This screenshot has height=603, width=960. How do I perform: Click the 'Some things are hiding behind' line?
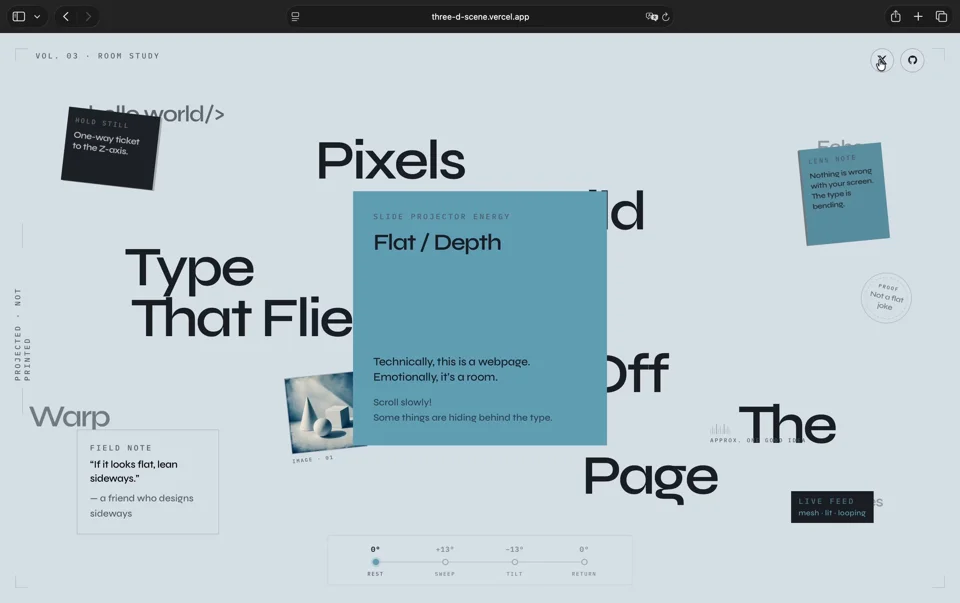(x=463, y=418)
